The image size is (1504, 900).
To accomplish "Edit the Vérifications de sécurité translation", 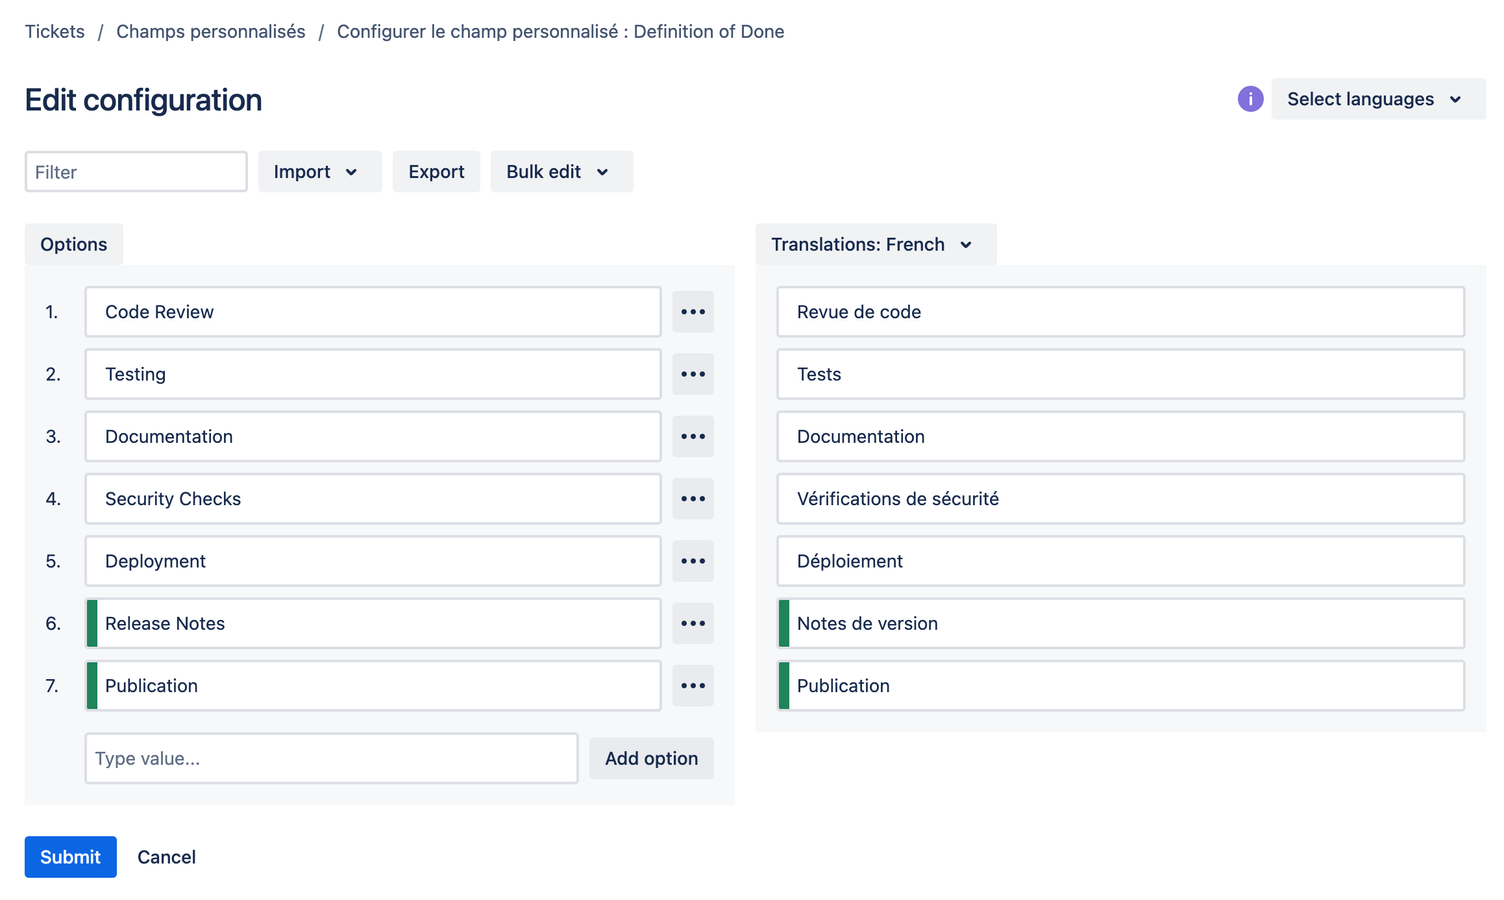I will pyautogui.click(x=1121, y=499).
